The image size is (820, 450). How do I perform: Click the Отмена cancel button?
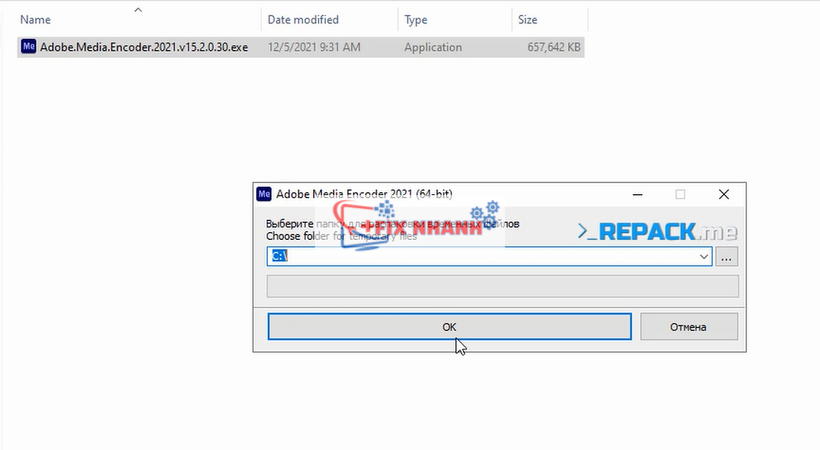(688, 327)
